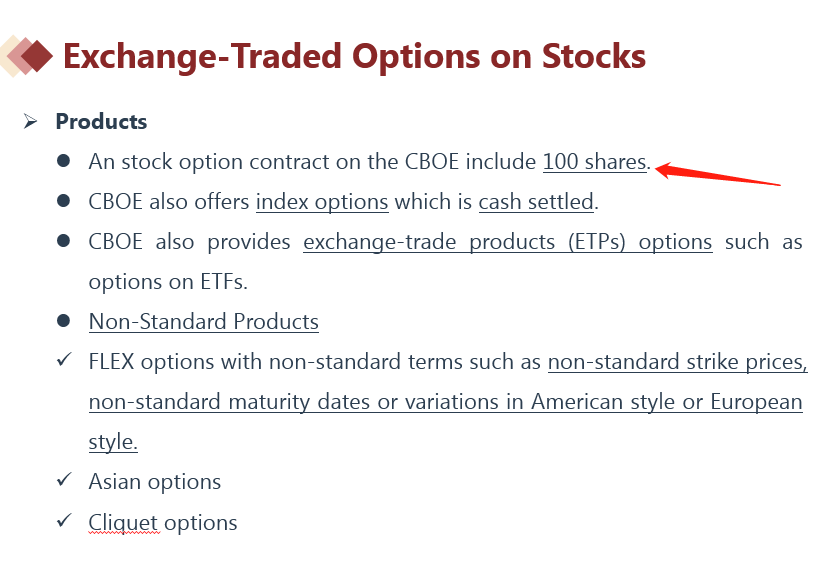Click the arrowhead bullet before Products
The width and height of the screenshot is (817, 582).
[x=31, y=121]
